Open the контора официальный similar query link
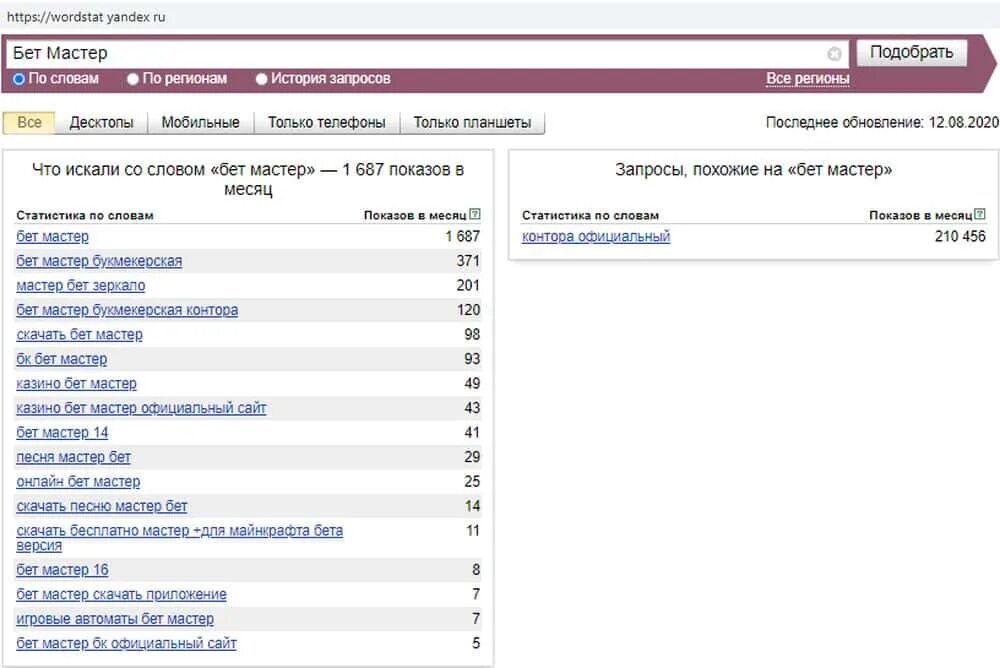1000x668 pixels. pos(596,237)
